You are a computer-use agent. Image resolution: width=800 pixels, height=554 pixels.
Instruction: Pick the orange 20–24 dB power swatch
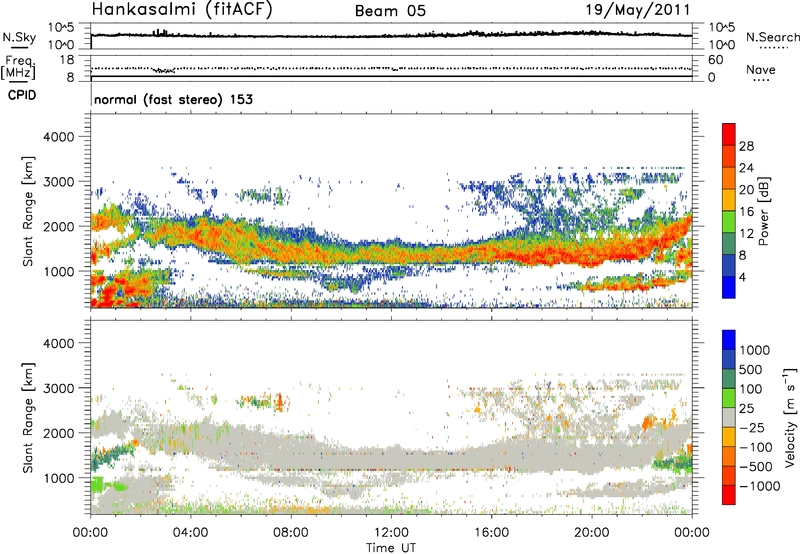point(729,178)
